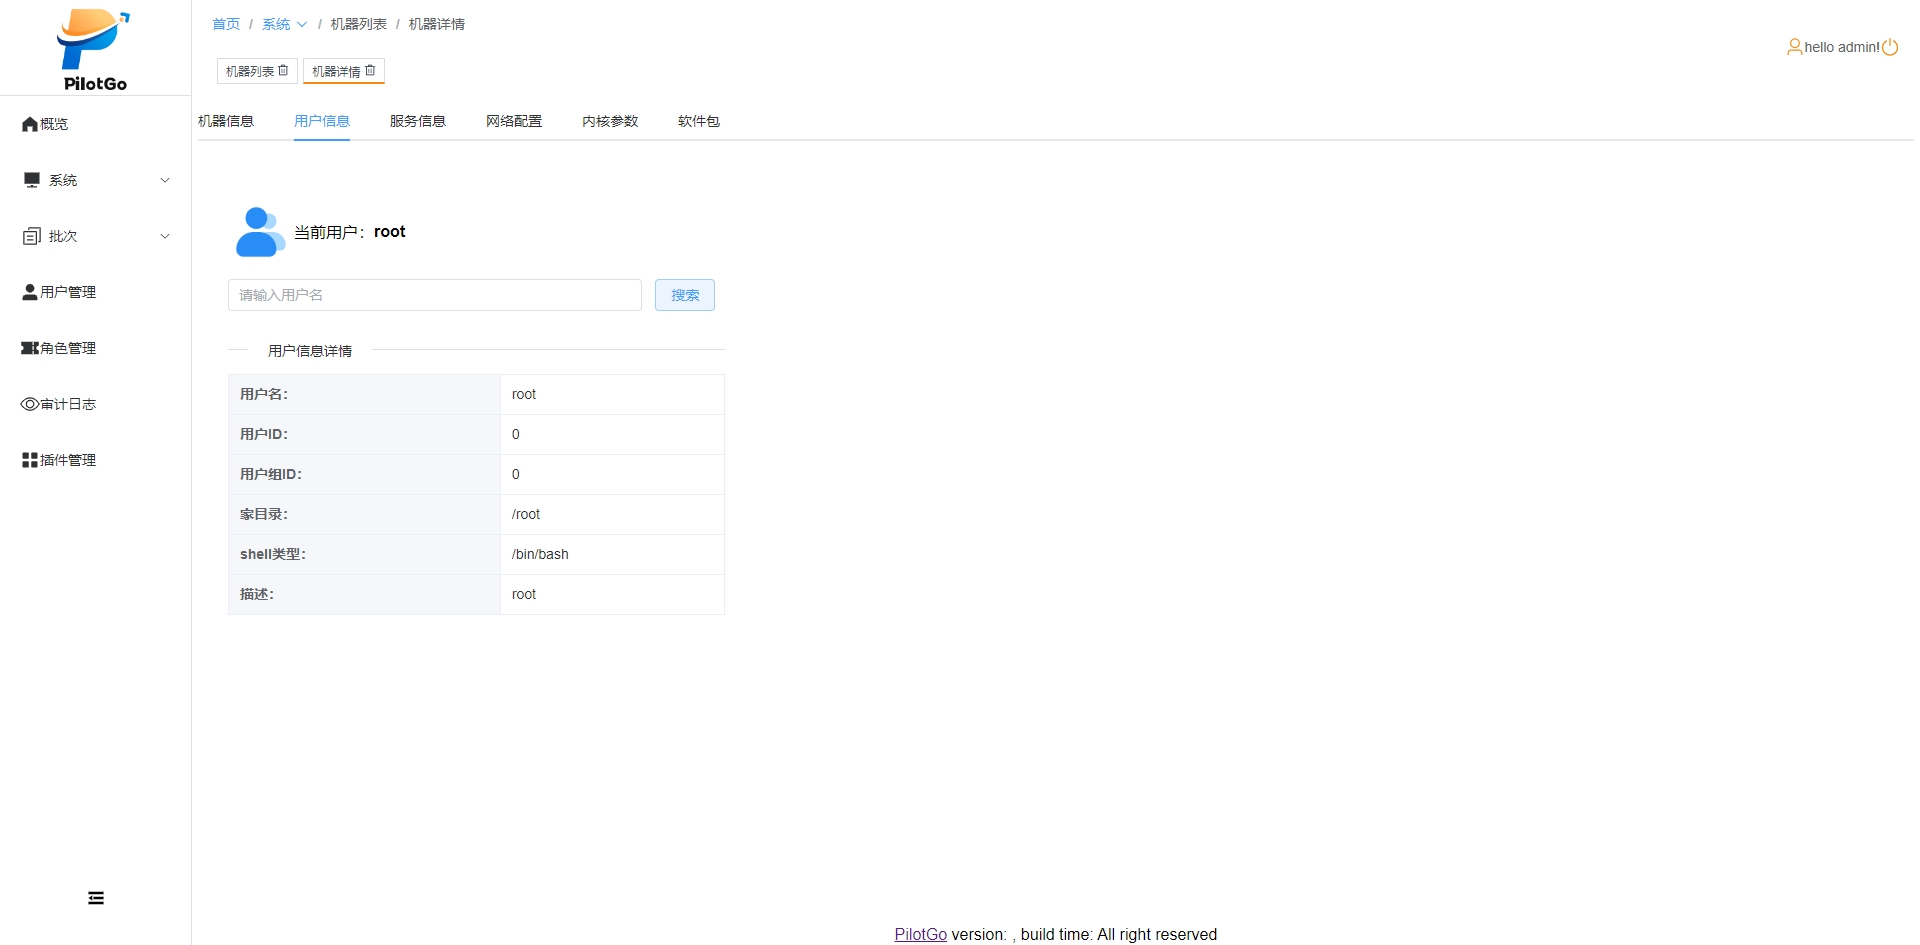
Task: Click the PilotGo logo
Action: 94,49
